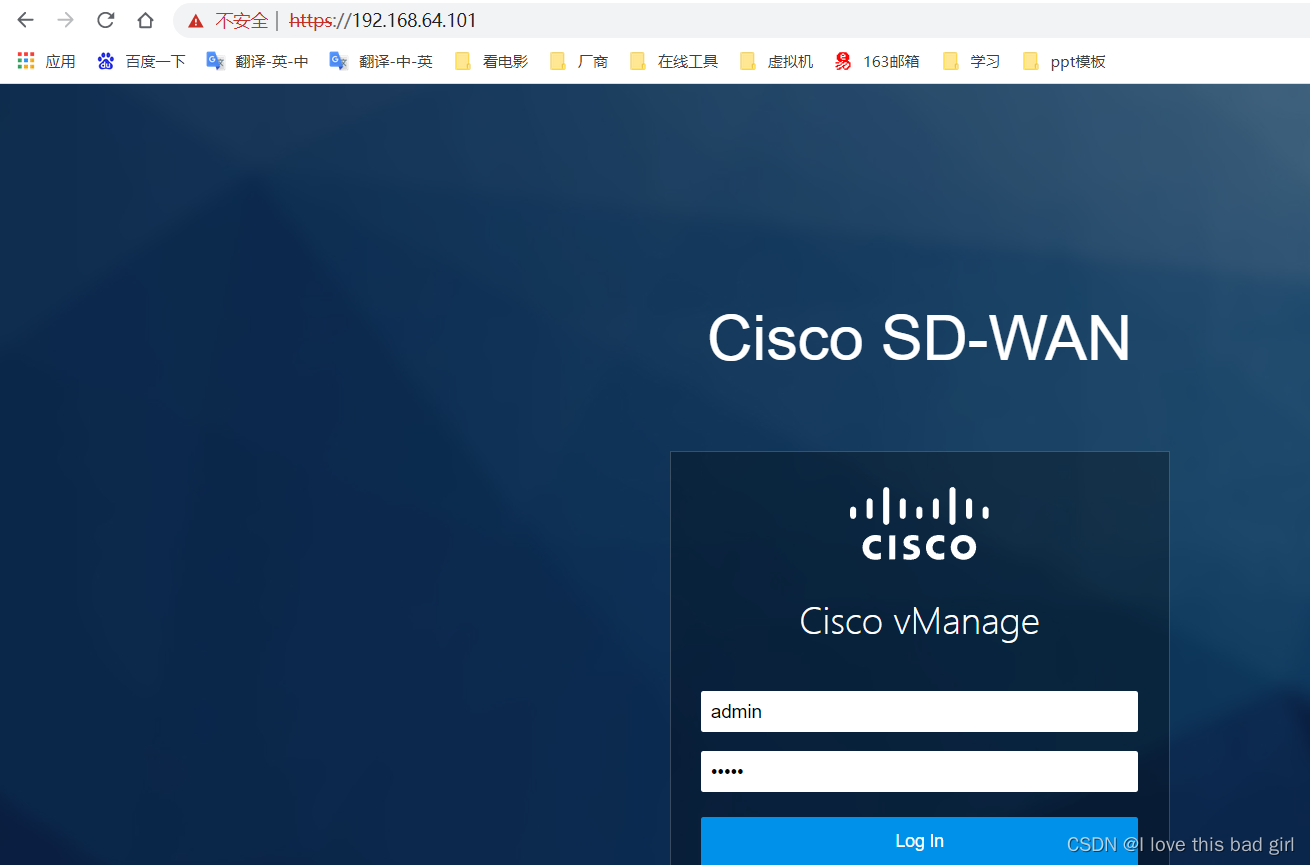
Task: Click the browser forward arrow
Action: (65, 20)
